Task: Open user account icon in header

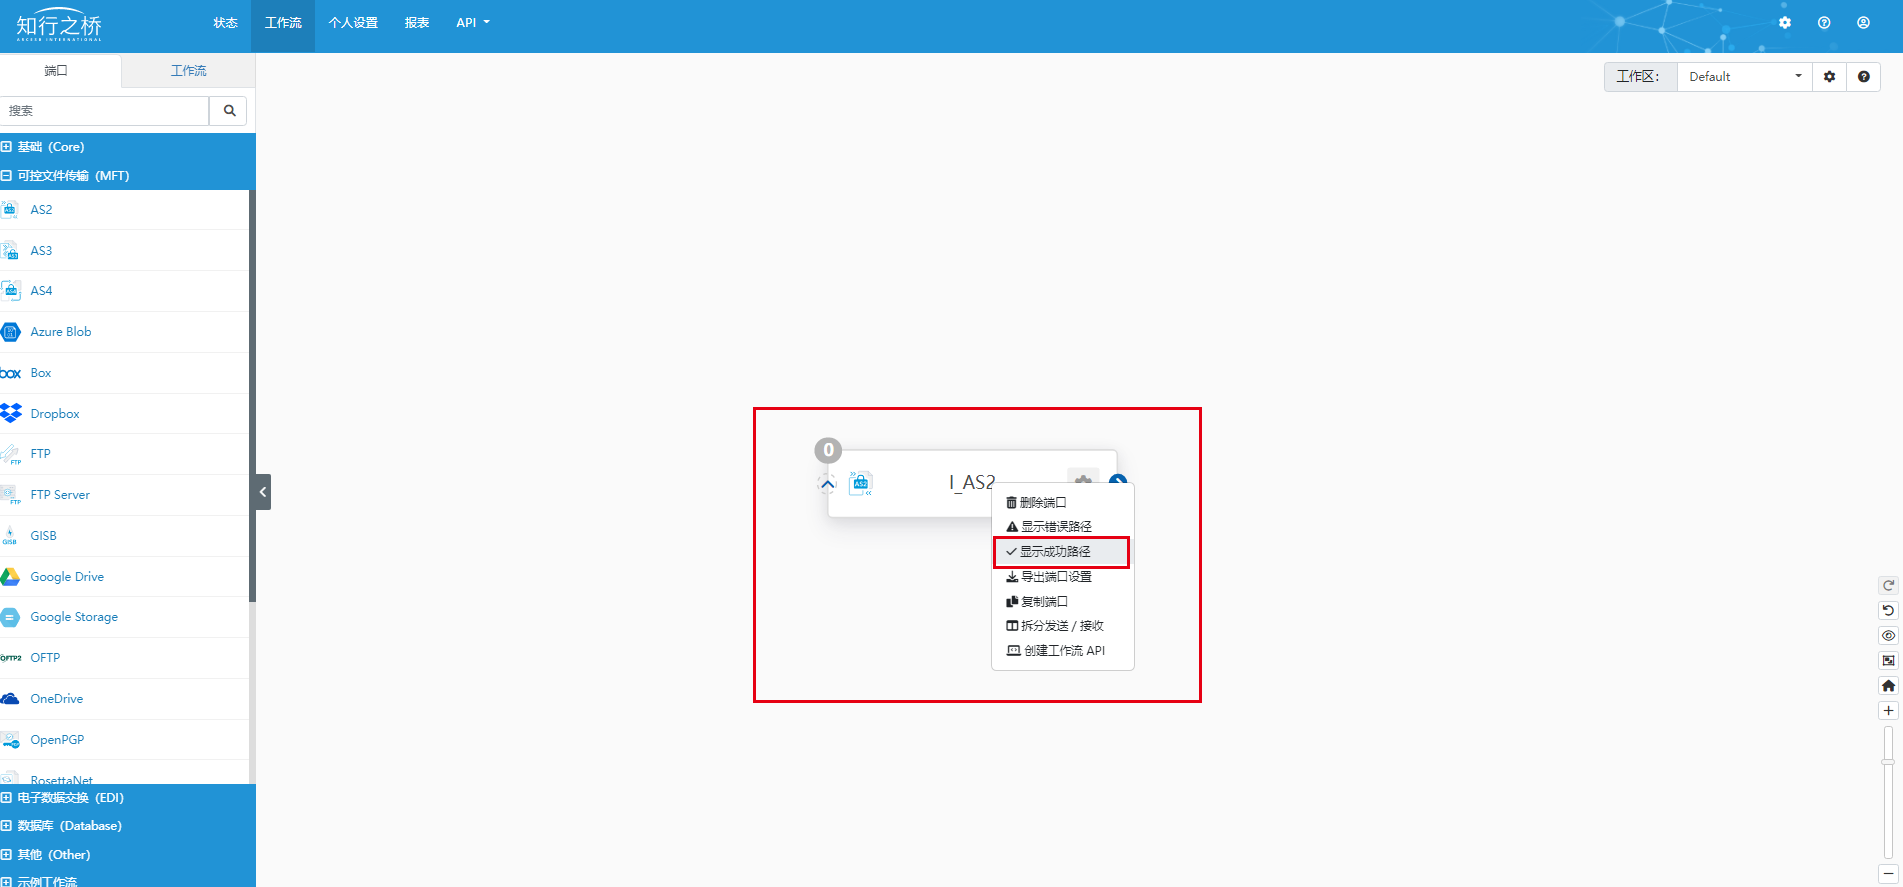Action: [x=1863, y=23]
